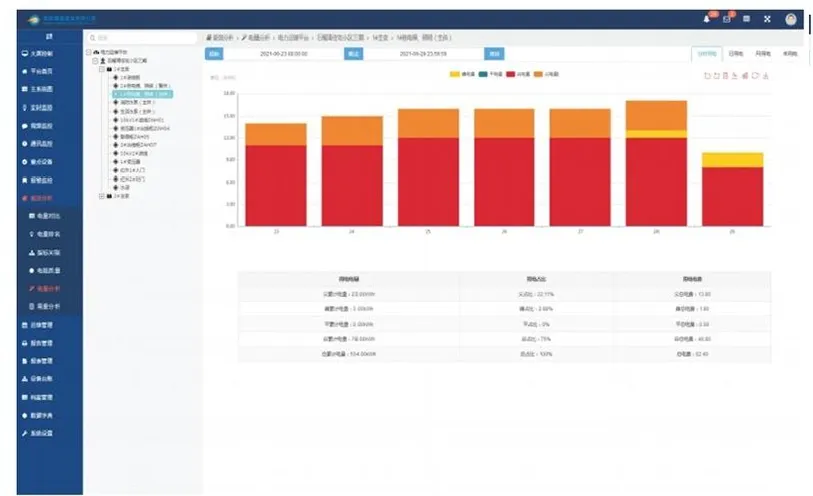Screen dimensions: 813x496
Task: Open the message inbox icon with badge
Action: point(728,18)
